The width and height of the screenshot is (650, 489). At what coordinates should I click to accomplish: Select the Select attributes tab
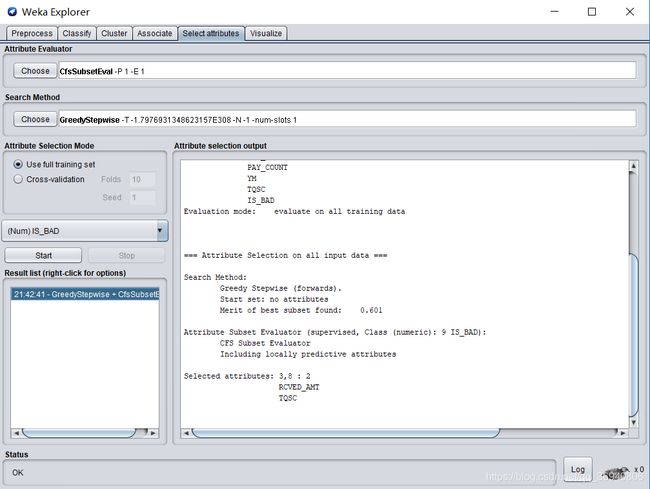tap(211, 33)
